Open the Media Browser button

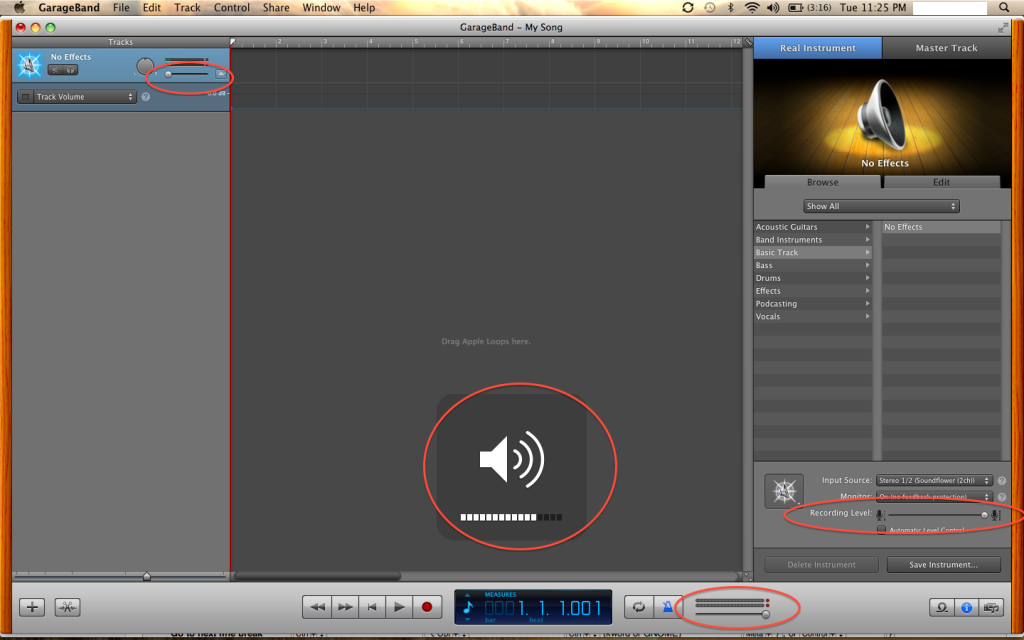pos(991,607)
